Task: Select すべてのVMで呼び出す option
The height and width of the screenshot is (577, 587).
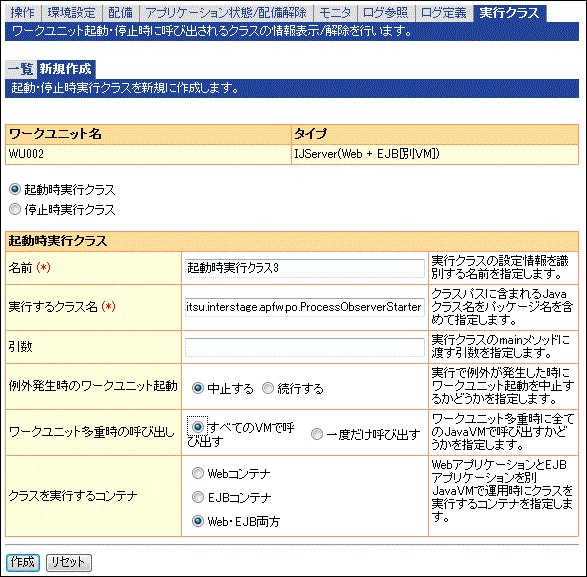Action: [x=198, y=427]
